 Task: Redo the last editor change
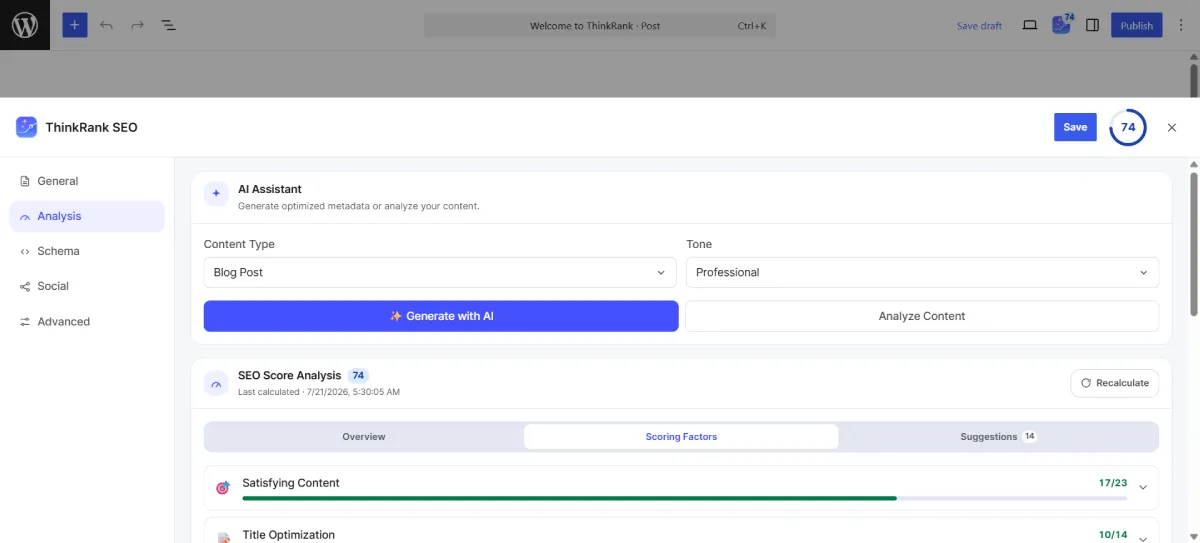137,25
